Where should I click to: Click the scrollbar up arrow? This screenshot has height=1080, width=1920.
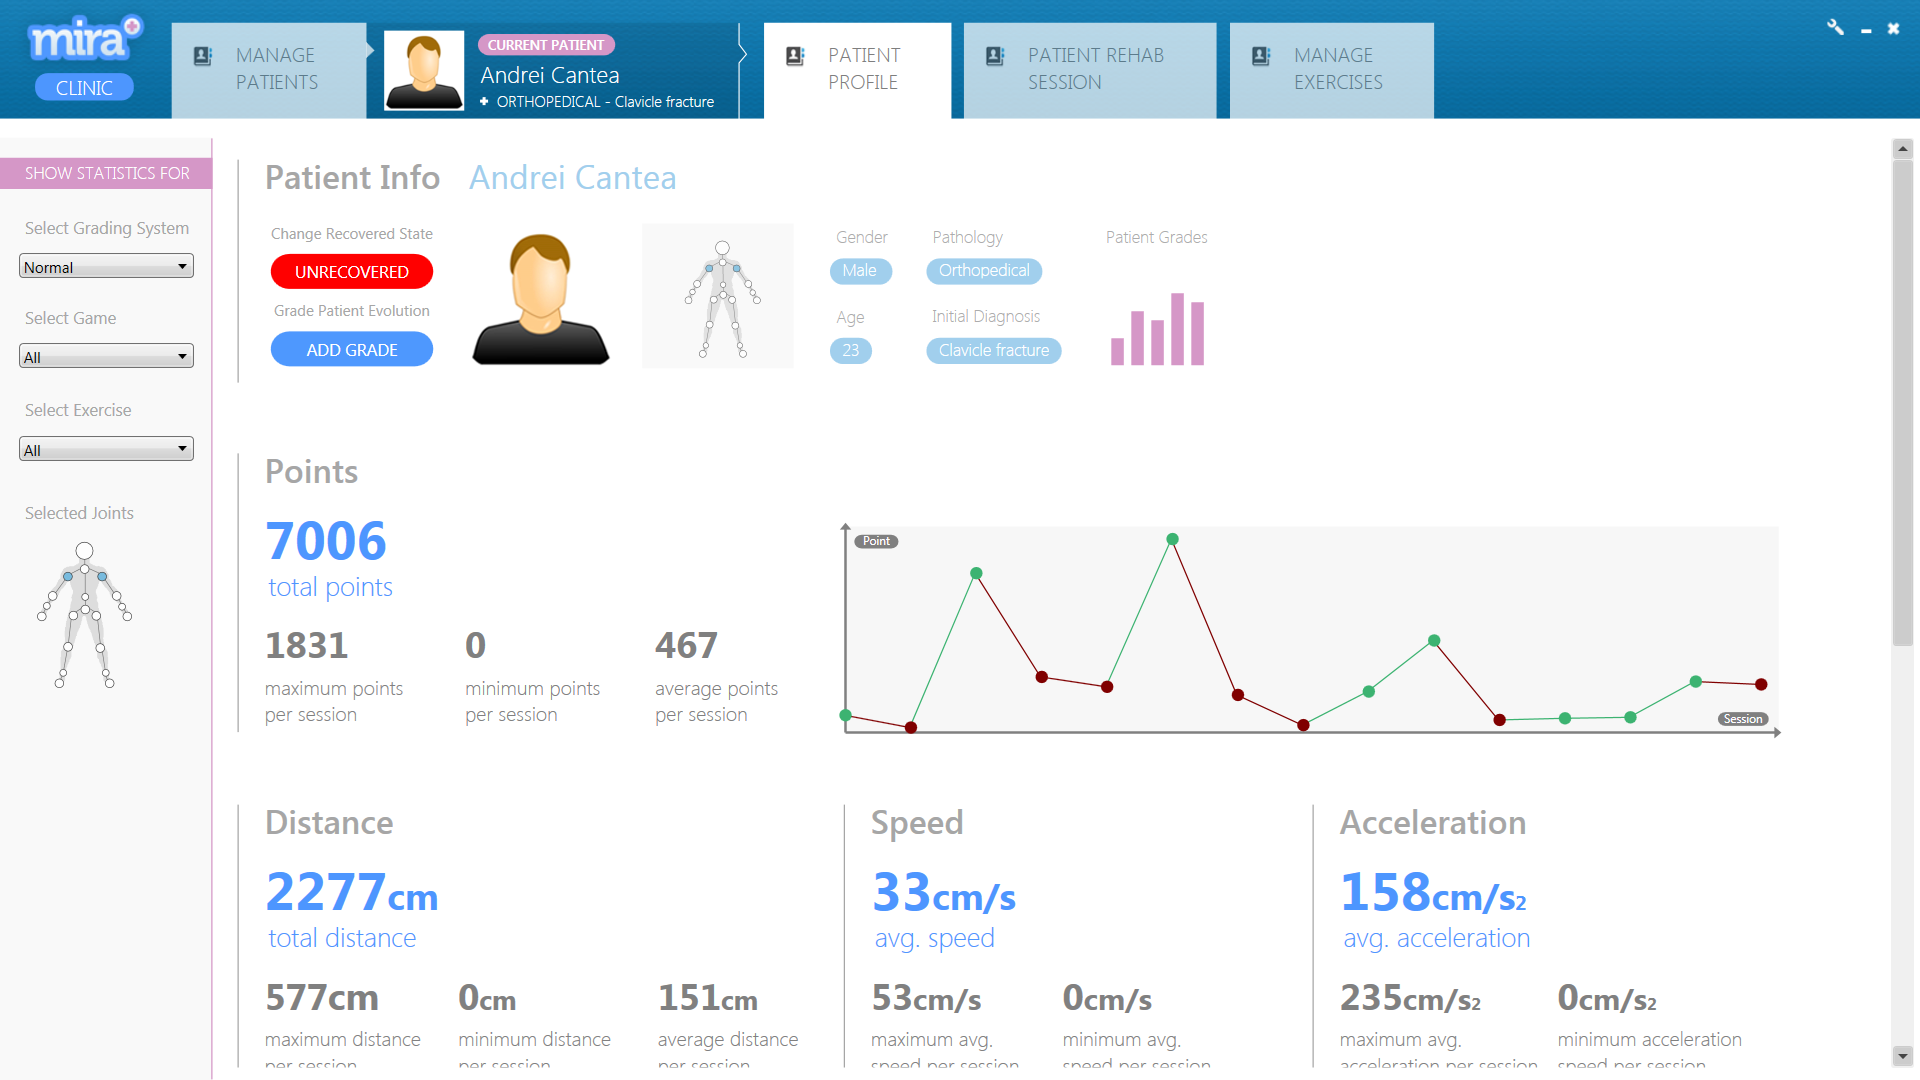[x=1902, y=149]
